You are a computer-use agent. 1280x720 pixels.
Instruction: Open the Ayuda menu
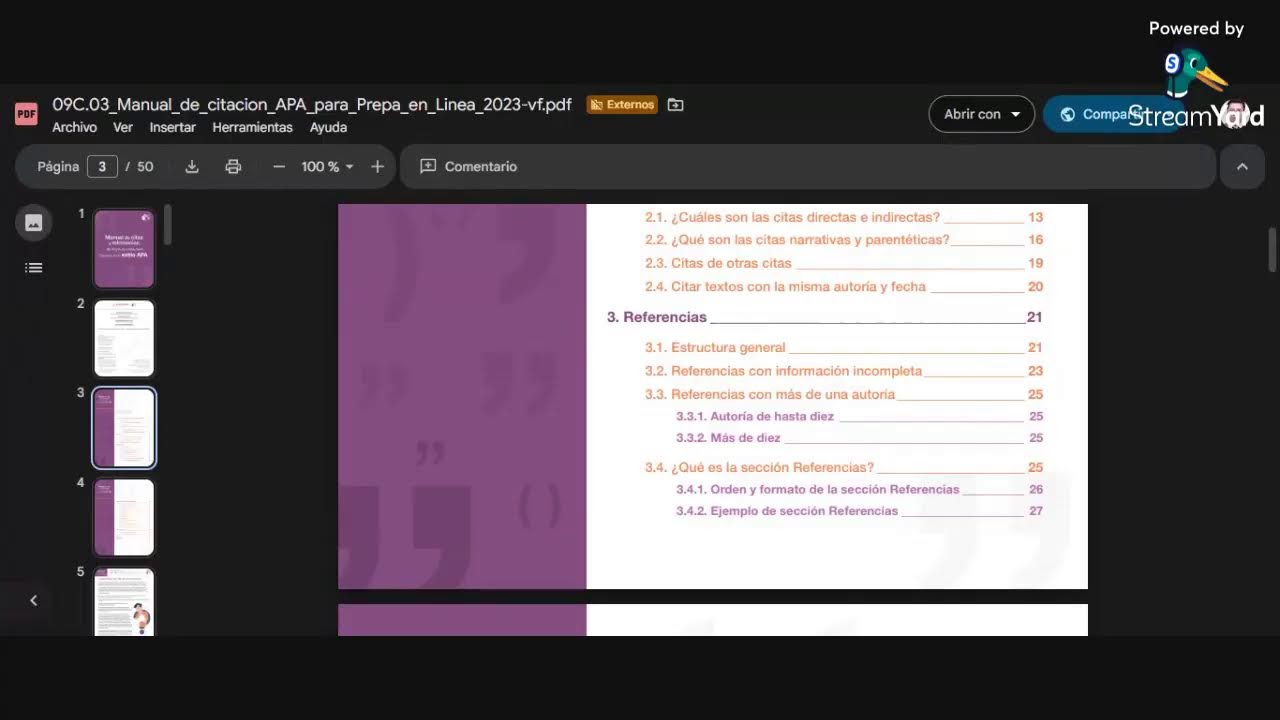click(x=328, y=128)
